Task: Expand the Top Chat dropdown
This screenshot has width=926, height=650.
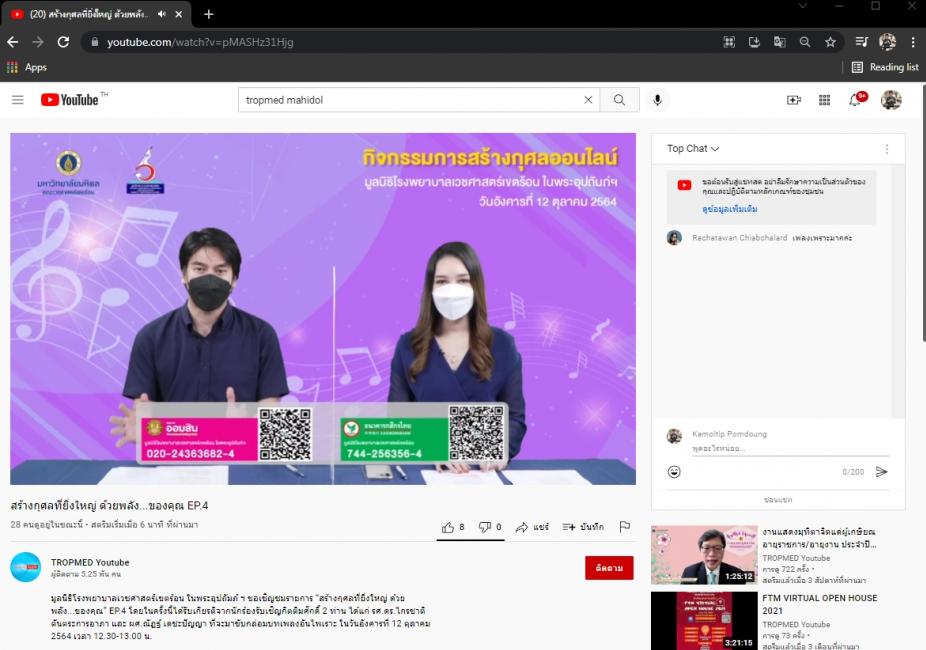Action: click(x=693, y=149)
